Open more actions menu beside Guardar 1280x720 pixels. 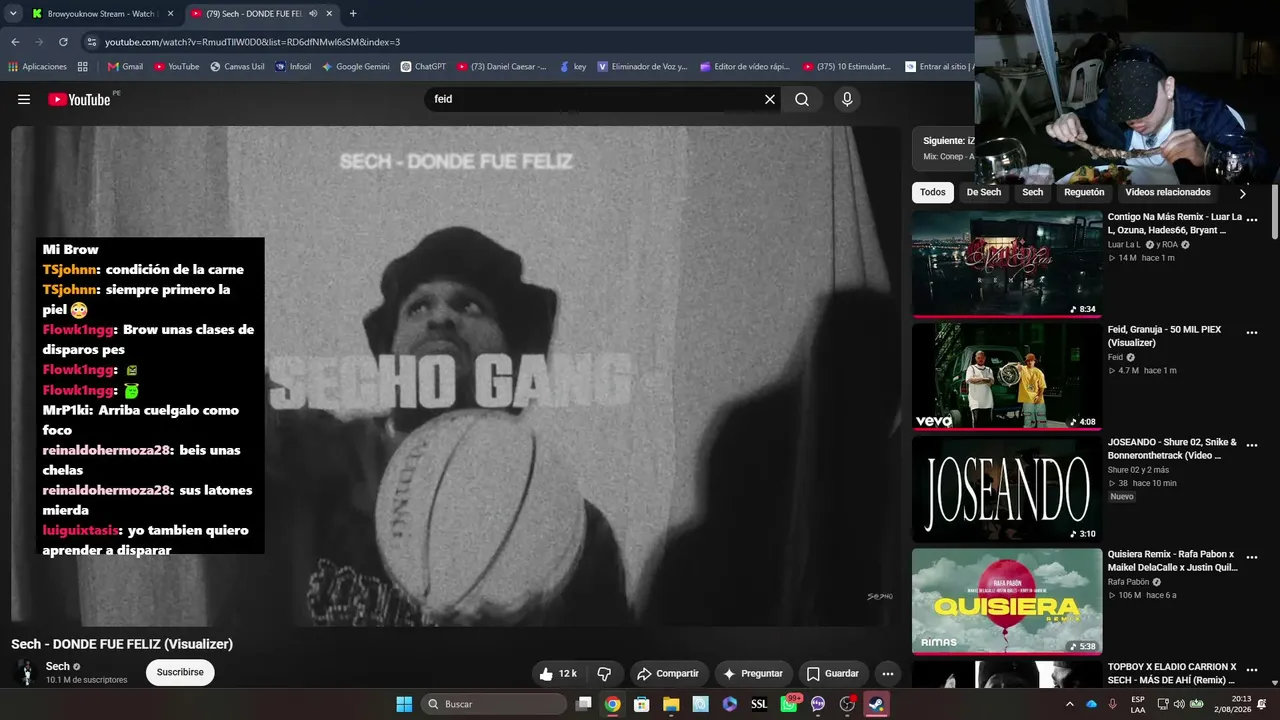(x=887, y=674)
